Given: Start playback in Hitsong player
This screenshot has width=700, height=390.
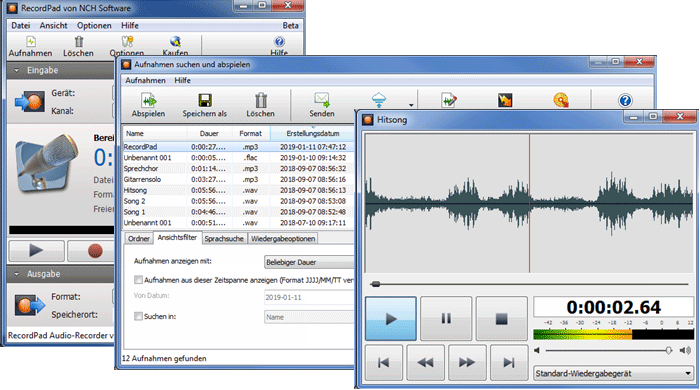Looking at the screenshot, I should [391, 319].
